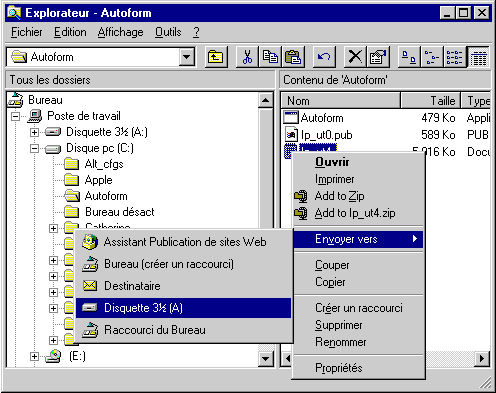Screen dimensions: 496x393
Task: Open the Outils menu
Action: pos(168,32)
